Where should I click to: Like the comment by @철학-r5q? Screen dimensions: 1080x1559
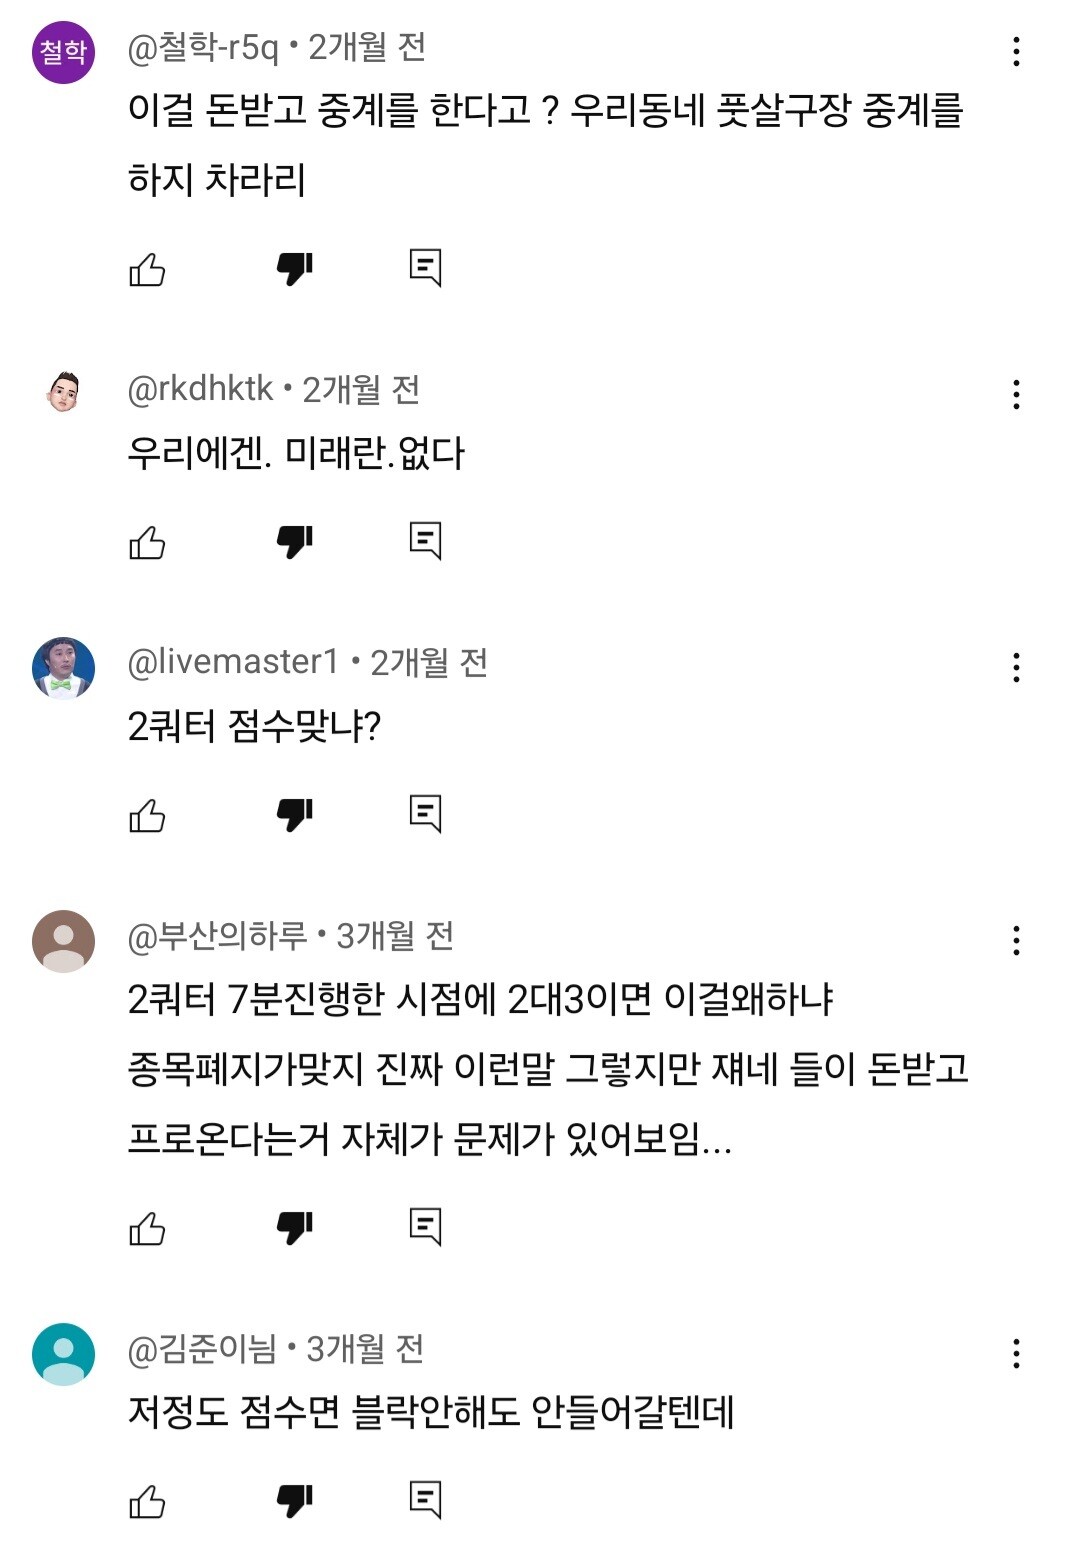(x=147, y=269)
